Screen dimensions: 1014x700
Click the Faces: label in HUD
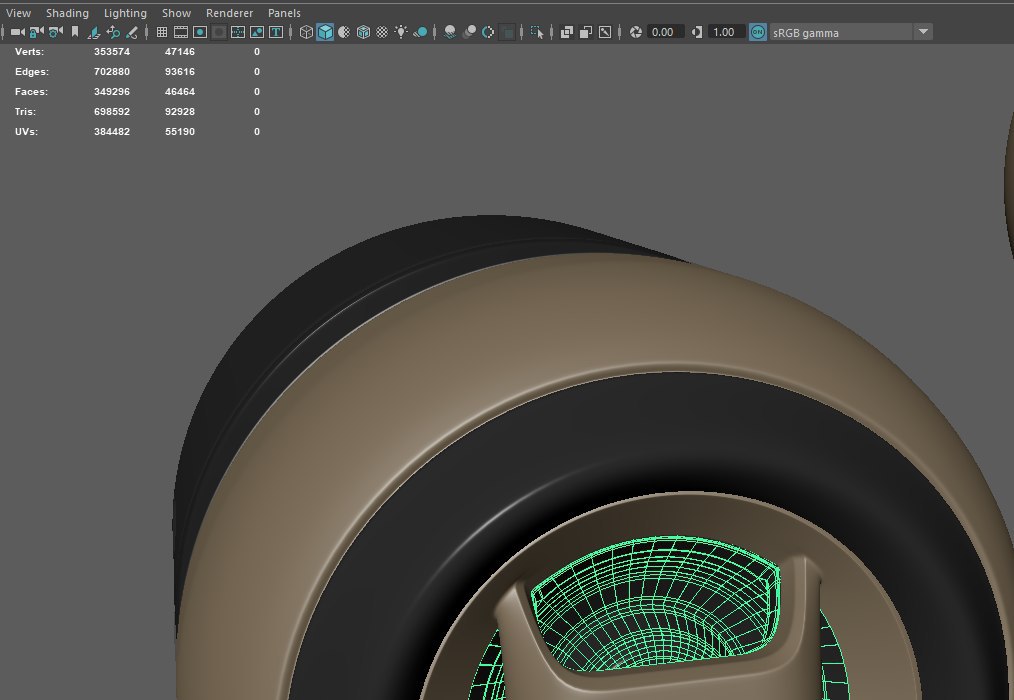[31, 92]
